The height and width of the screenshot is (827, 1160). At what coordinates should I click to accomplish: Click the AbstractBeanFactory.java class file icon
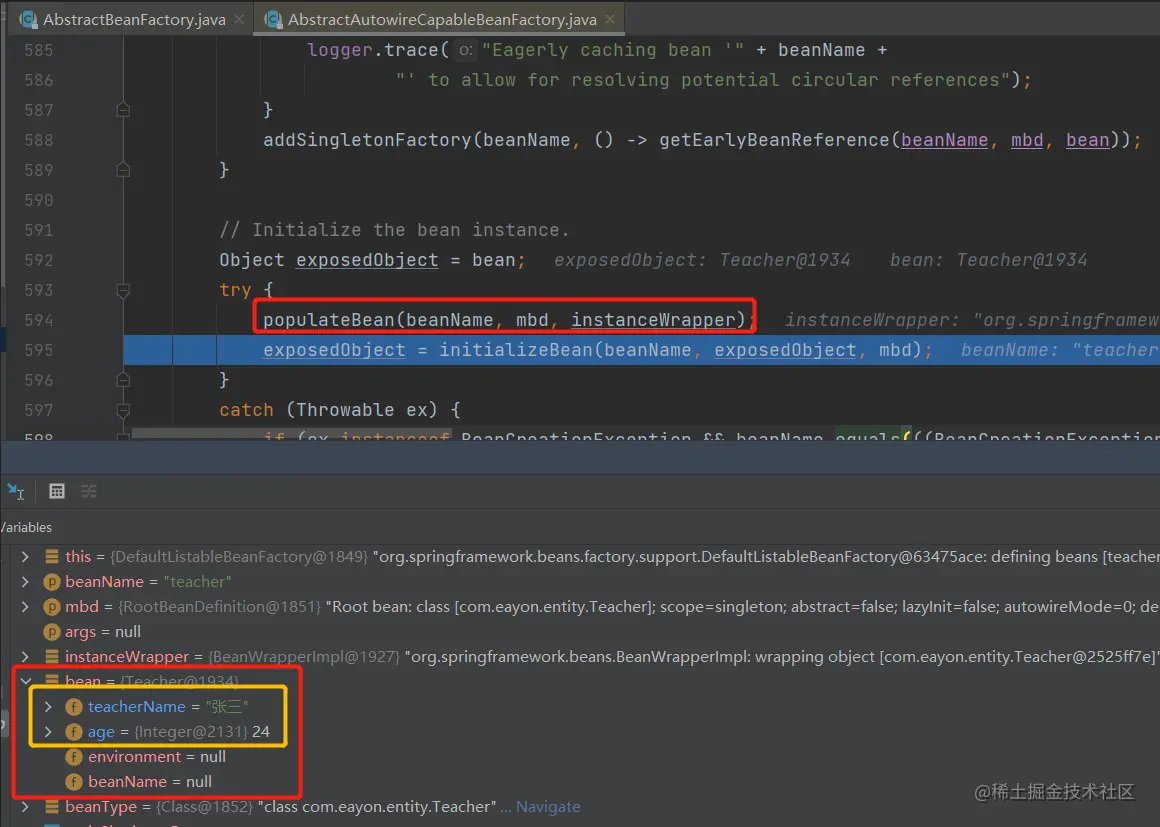[x=29, y=19]
